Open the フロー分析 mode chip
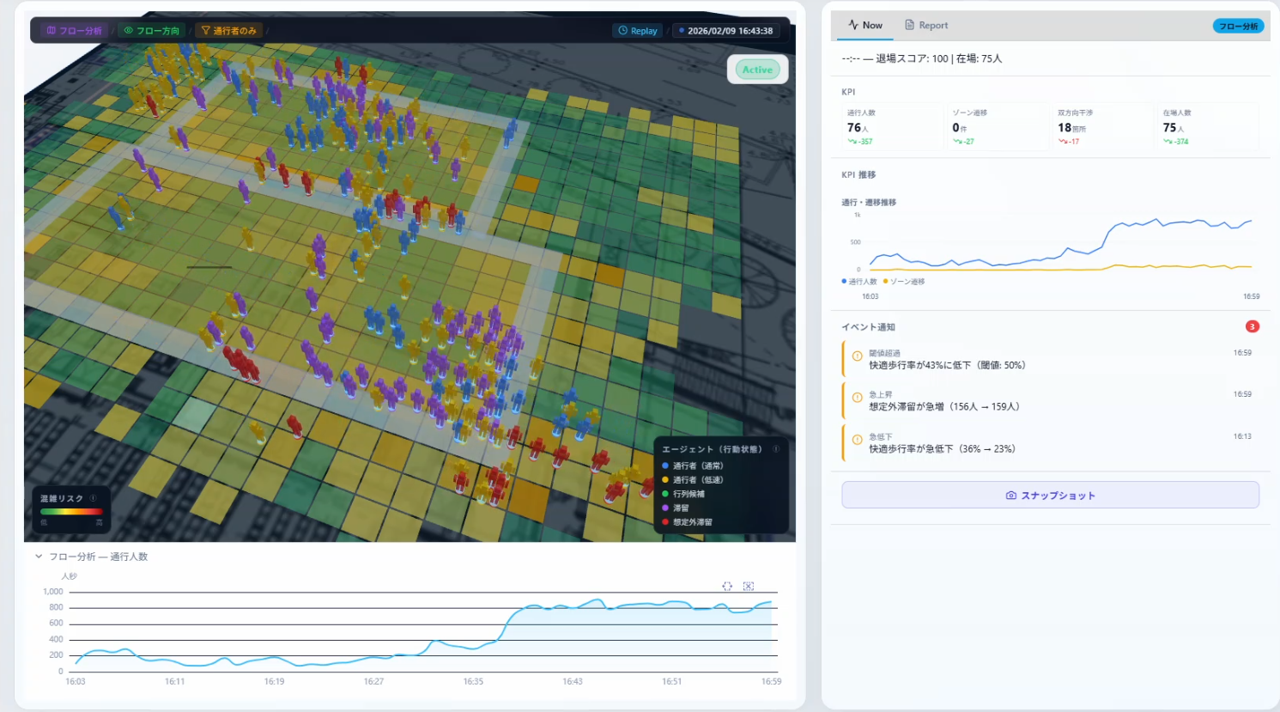The width and height of the screenshot is (1280, 712). (73, 31)
